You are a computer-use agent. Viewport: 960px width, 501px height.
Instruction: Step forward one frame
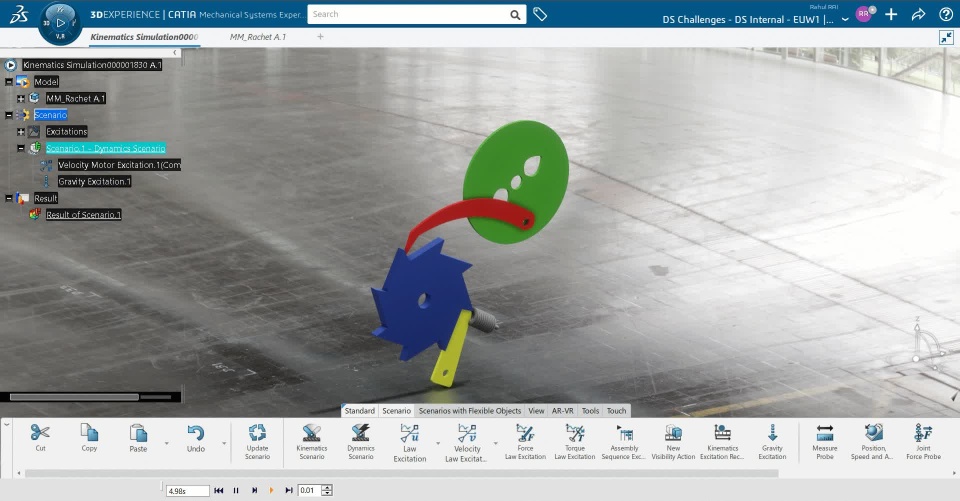[254, 490]
